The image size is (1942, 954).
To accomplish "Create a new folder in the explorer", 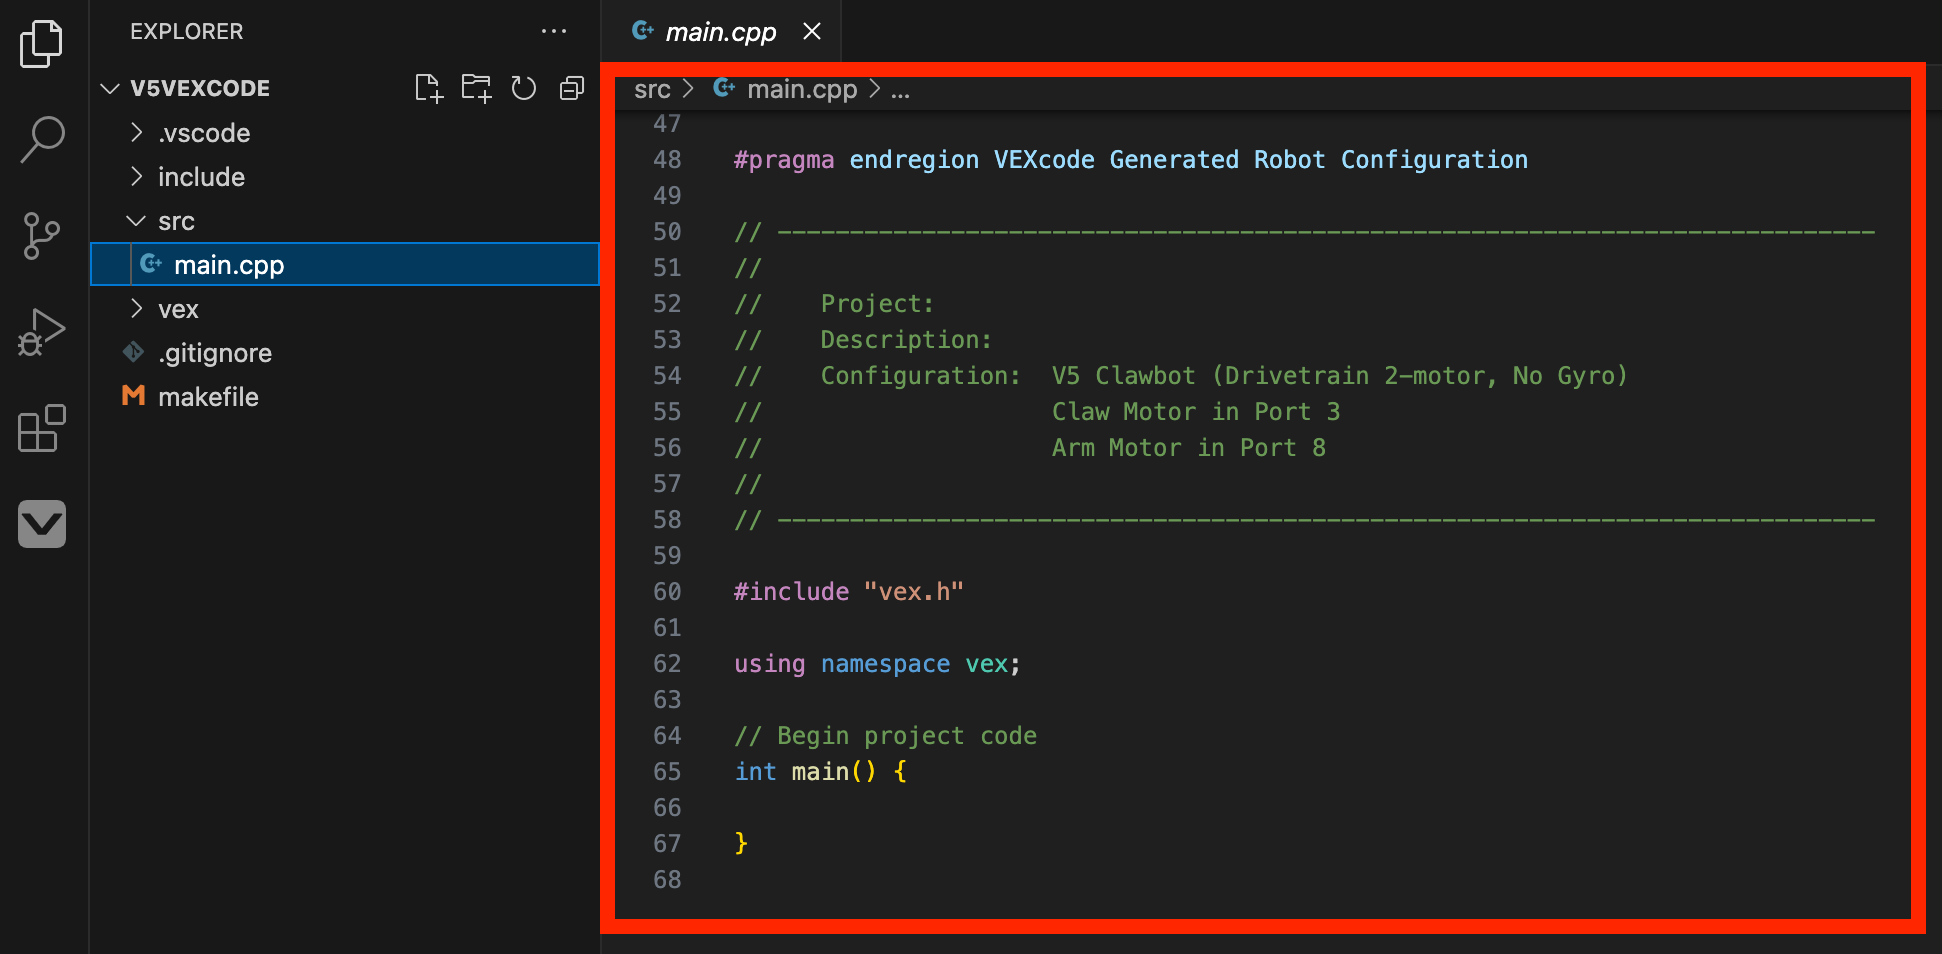I will (476, 88).
